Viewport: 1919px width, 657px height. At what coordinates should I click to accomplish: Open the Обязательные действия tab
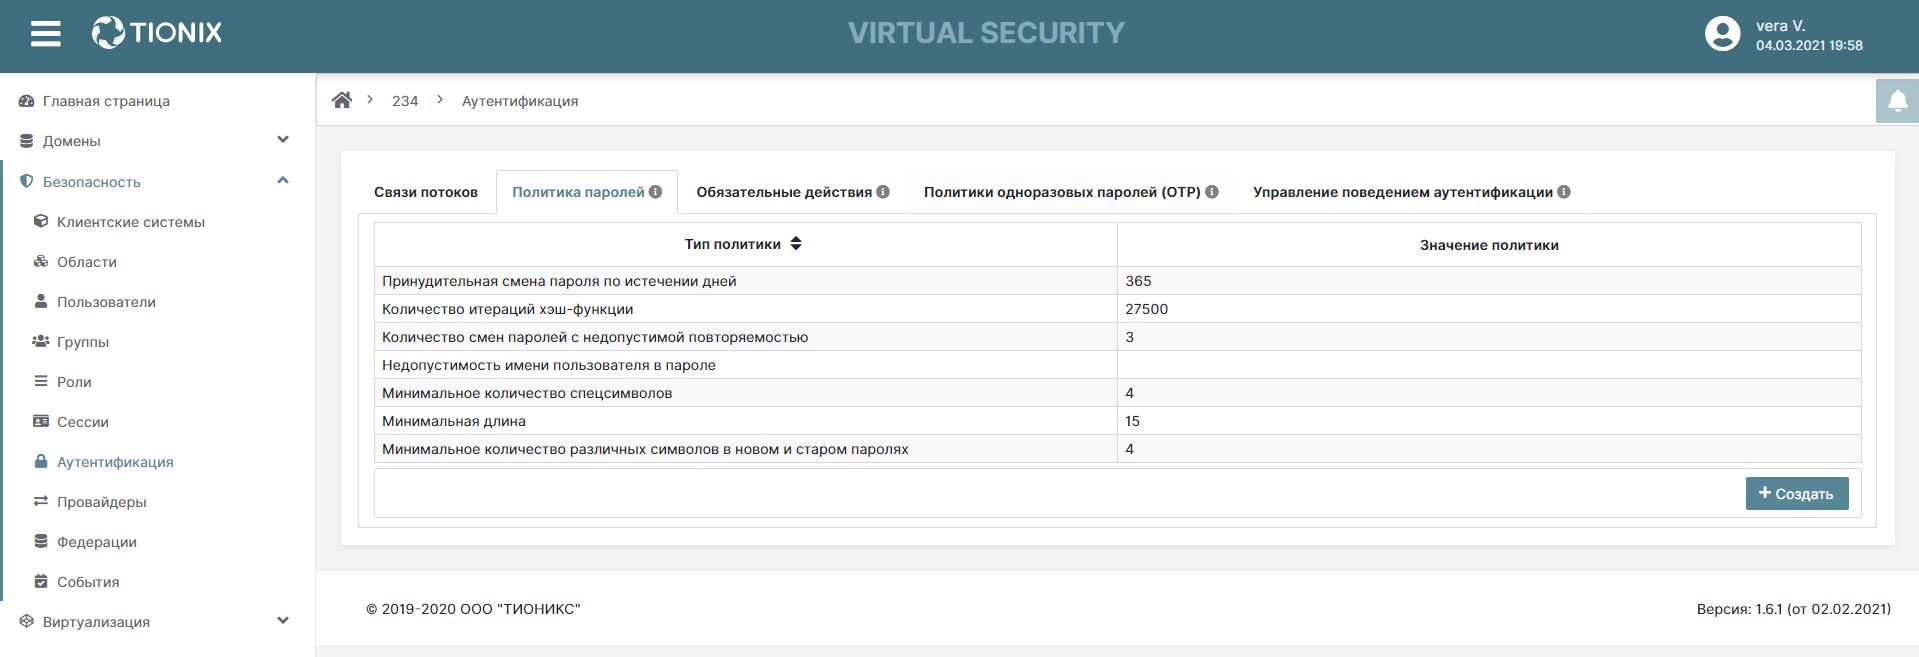pos(793,192)
